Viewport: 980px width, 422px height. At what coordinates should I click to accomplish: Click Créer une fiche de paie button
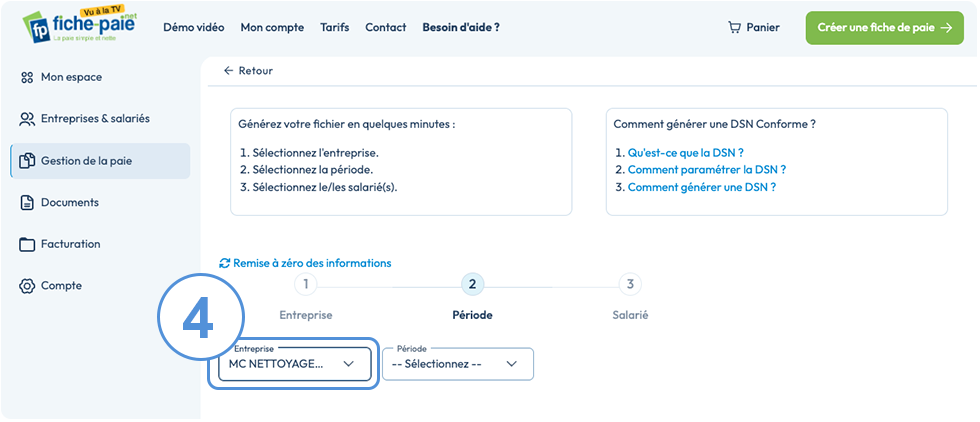point(884,28)
